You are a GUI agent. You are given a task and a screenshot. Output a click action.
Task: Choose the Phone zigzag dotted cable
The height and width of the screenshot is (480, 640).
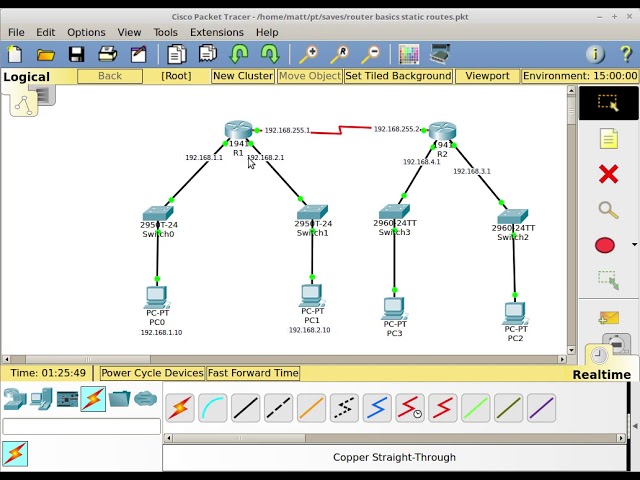click(344, 408)
